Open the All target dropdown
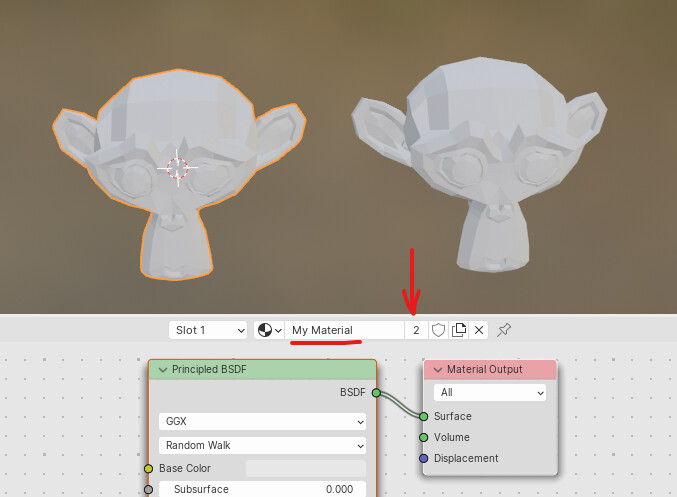This screenshot has height=497, width=677. pyautogui.click(x=490, y=393)
